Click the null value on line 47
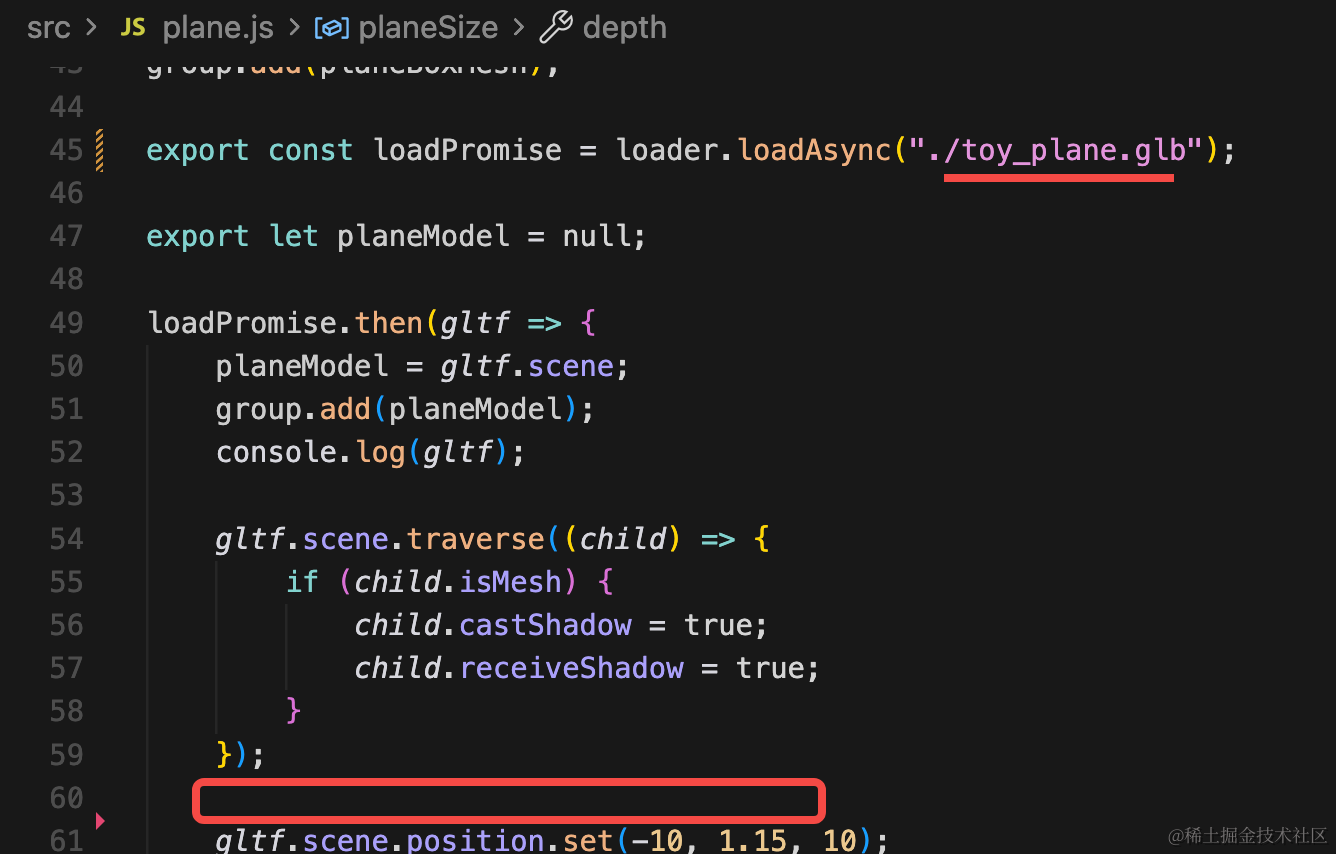 coord(597,237)
